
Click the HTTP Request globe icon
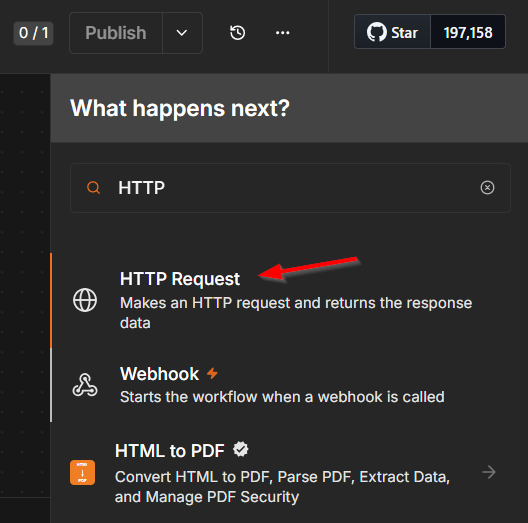tap(85, 300)
